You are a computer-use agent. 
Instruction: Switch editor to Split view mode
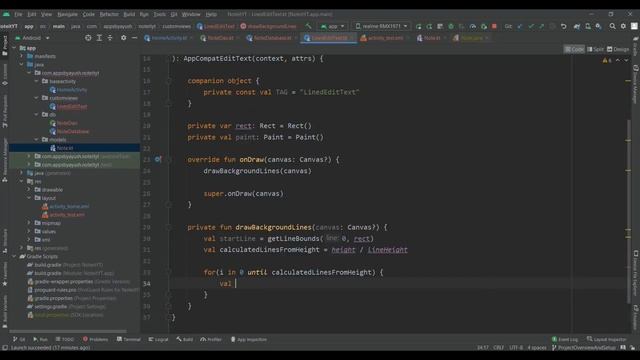point(596,49)
